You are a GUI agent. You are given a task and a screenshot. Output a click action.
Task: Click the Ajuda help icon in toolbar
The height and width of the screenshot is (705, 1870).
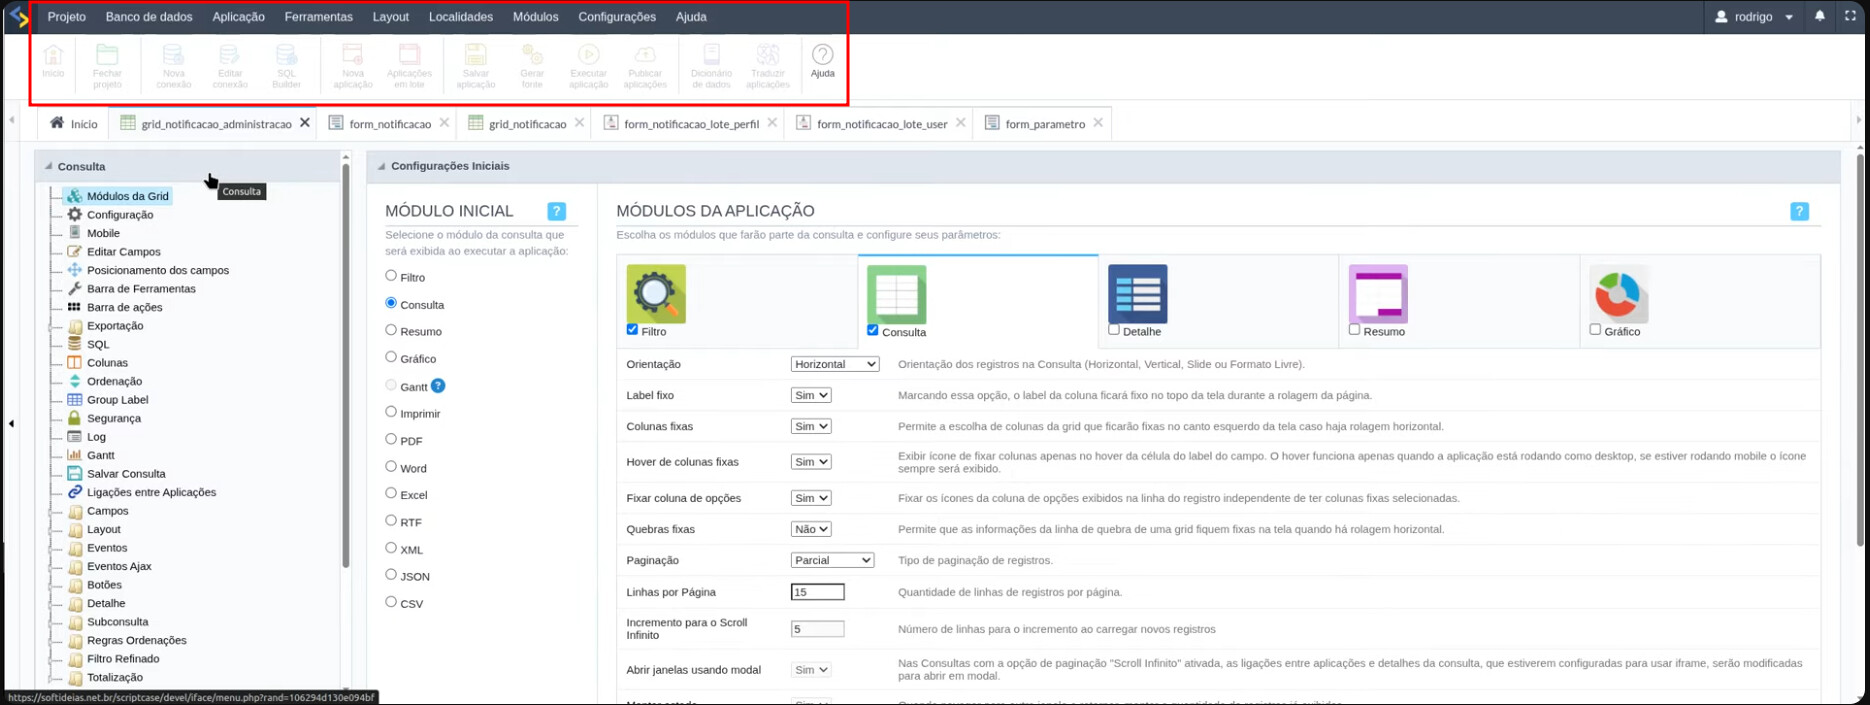pos(822,57)
